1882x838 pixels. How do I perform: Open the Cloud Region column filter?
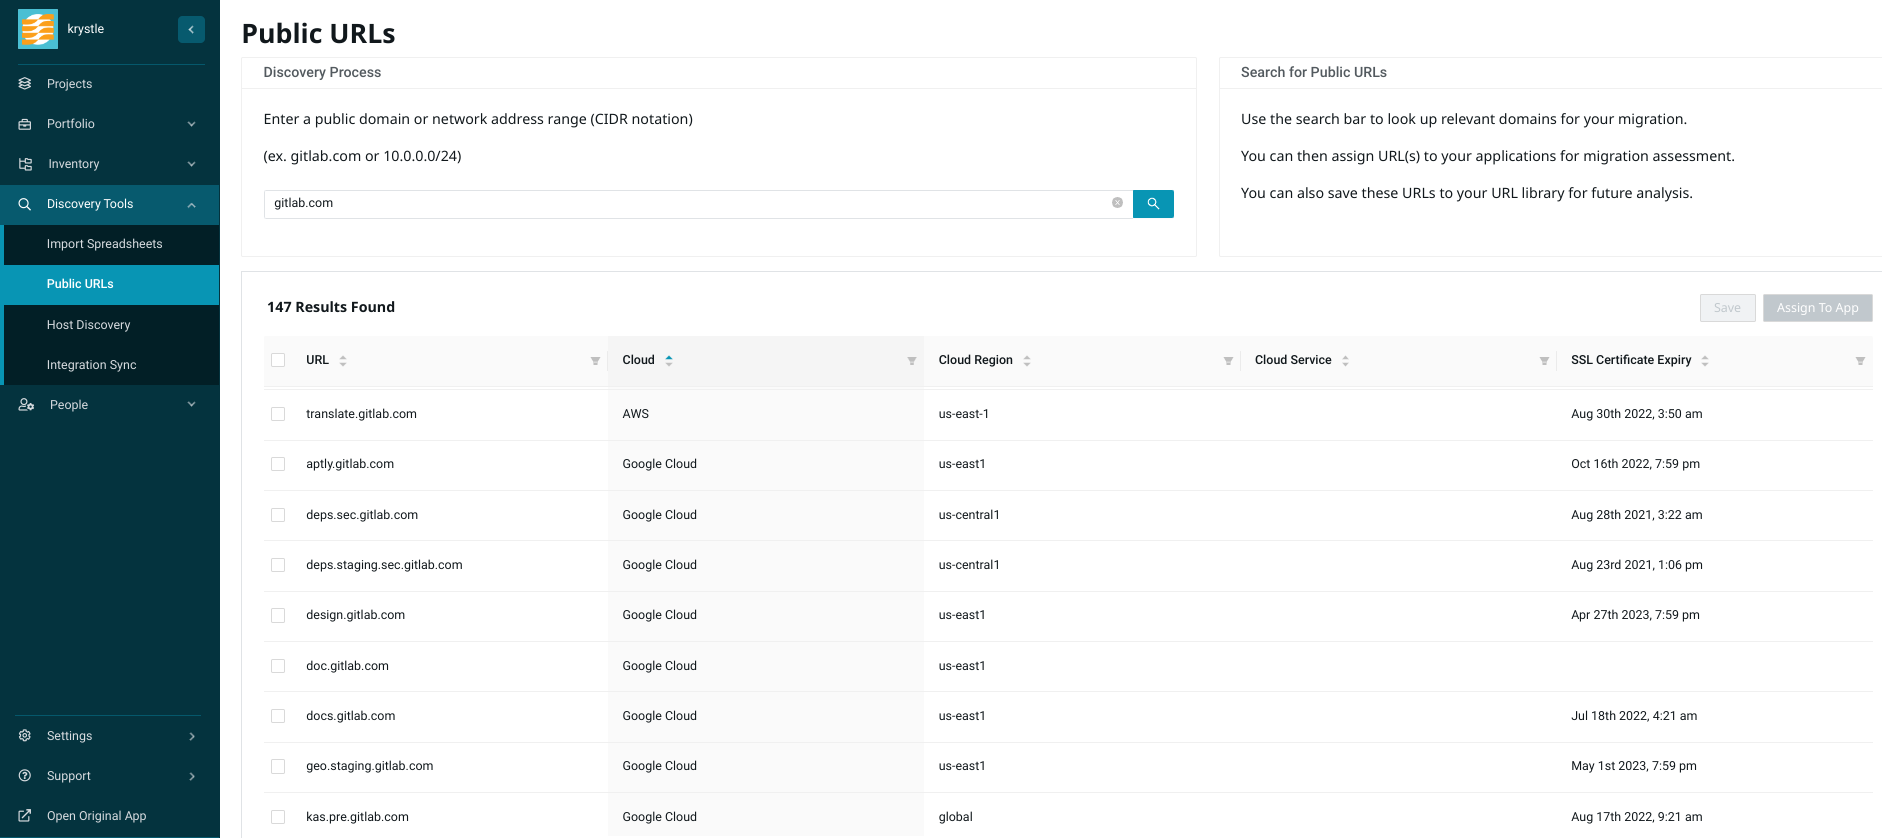[1228, 361]
